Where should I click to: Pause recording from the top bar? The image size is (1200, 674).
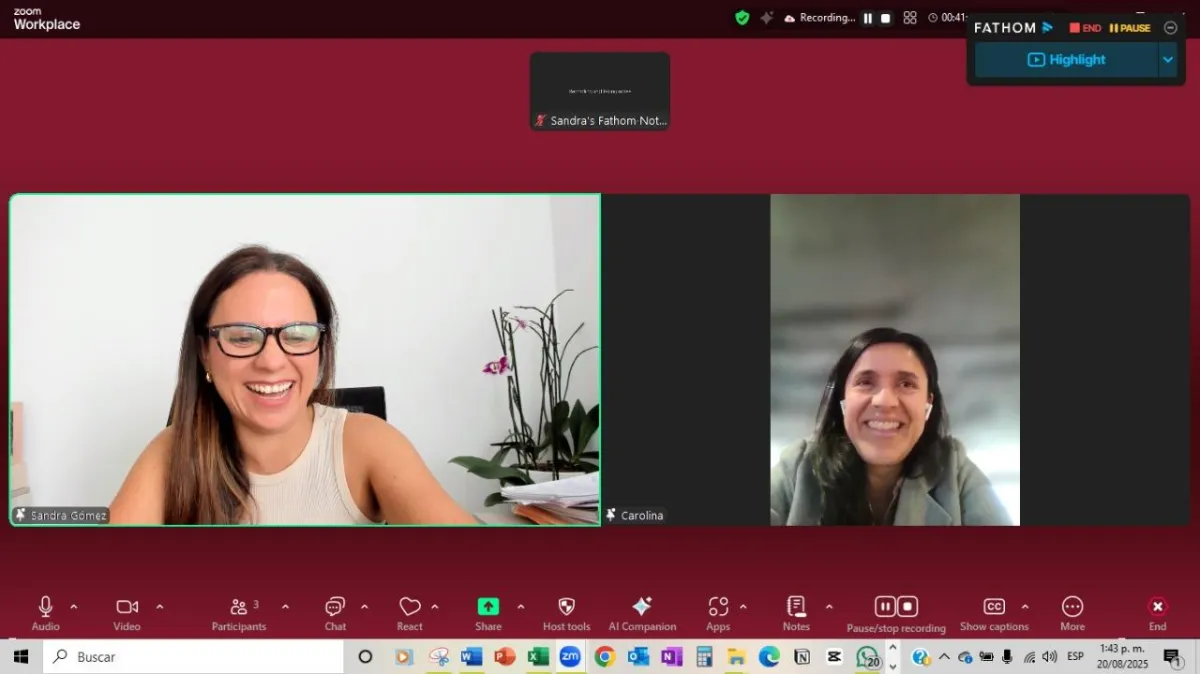867,18
